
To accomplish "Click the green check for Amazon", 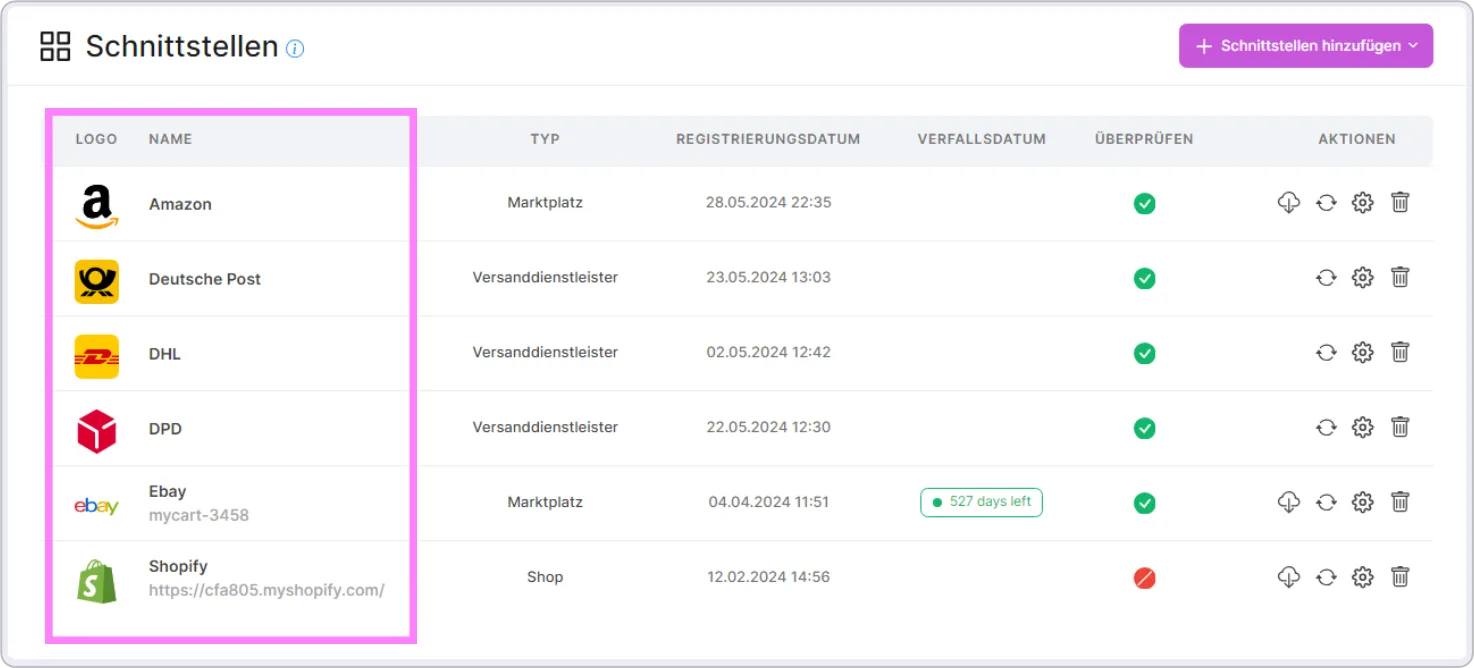I will [x=1144, y=204].
